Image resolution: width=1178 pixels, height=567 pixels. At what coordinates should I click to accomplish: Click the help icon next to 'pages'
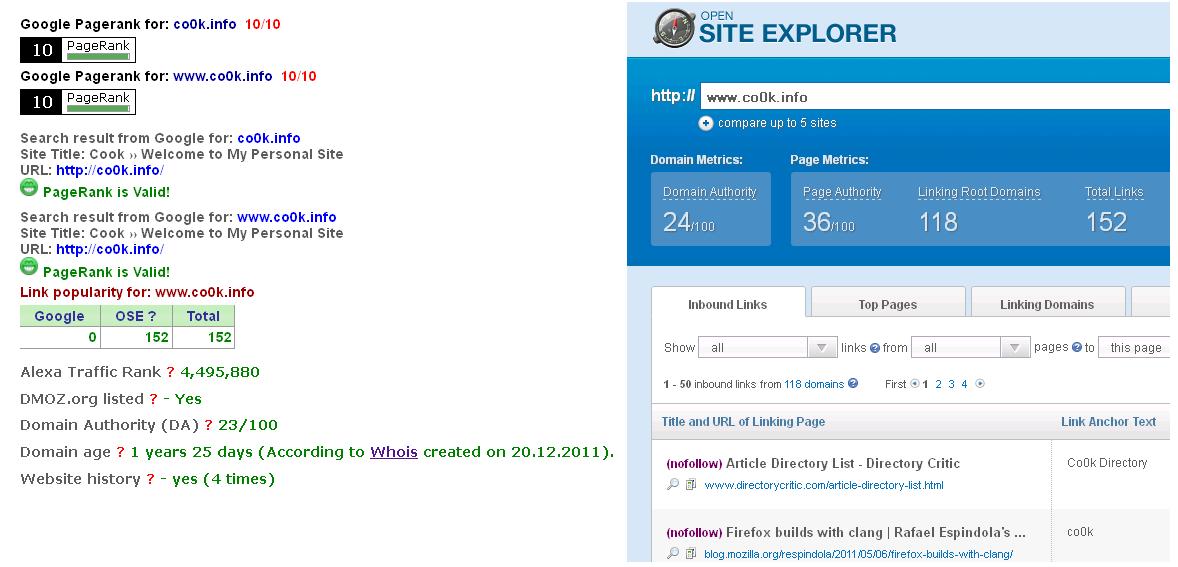click(1077, 347)
